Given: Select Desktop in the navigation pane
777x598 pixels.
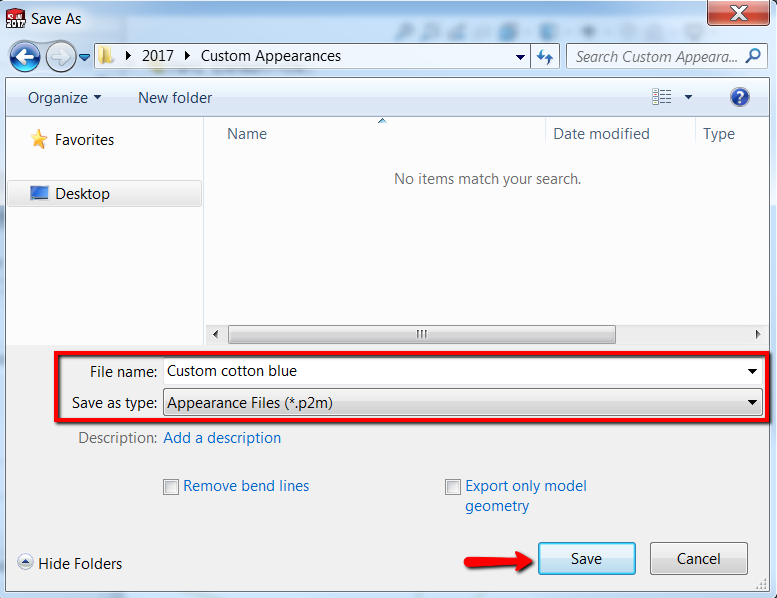Looking at the screenshot, I should (105, 193).
